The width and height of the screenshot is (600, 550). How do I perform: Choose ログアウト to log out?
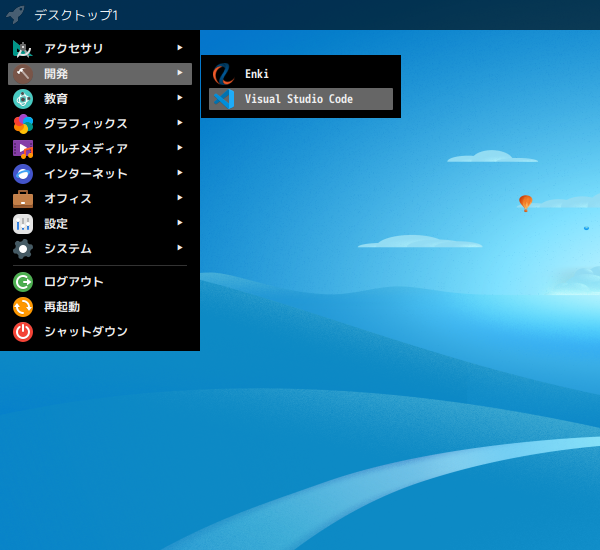click(100, 282)
